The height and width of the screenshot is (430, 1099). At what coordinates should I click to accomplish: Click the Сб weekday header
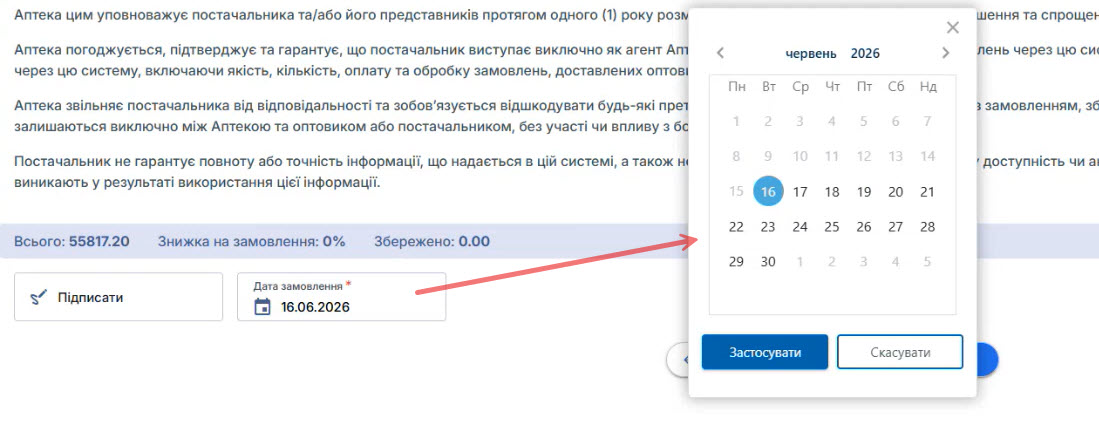pyautogui.click(x=896, y=87)
